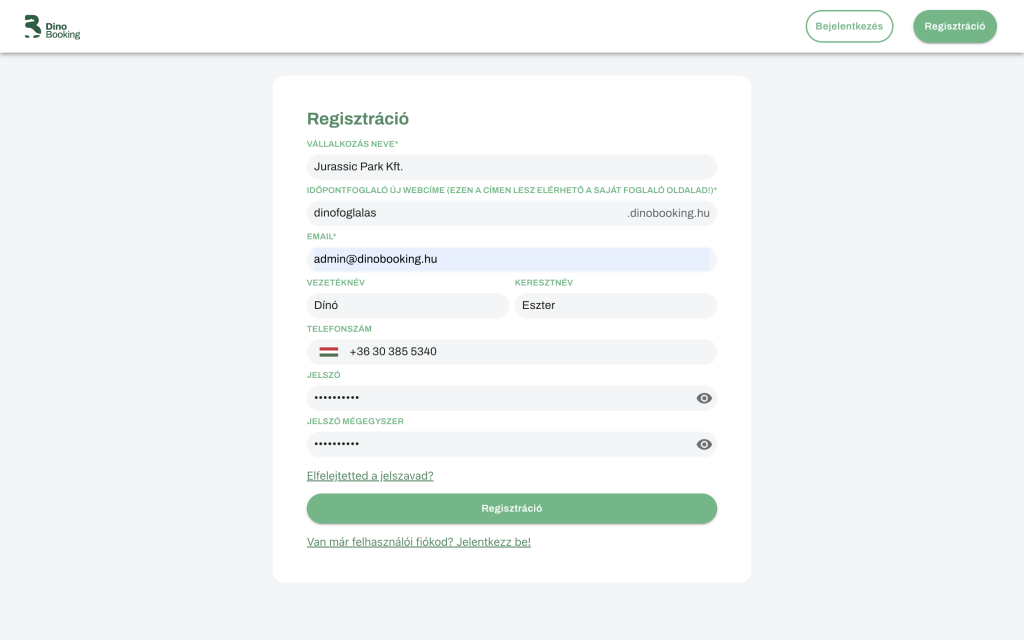Click the .dinobooking.hu domain suffix
The image size is (1024, 640).
pos(668,213)
